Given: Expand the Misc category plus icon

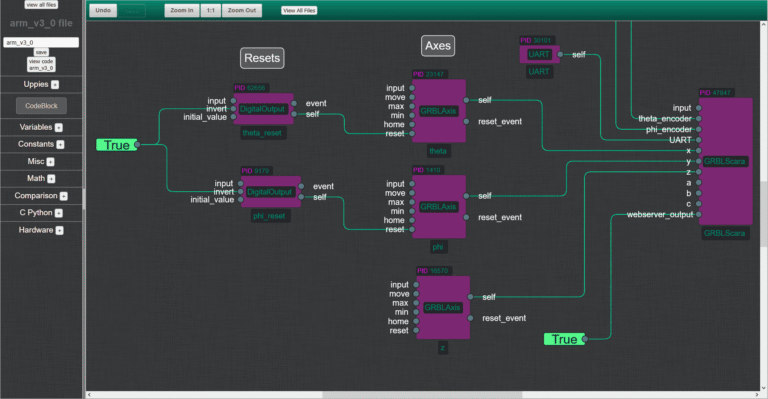Looking at the screenshot, I should [50, 162].
